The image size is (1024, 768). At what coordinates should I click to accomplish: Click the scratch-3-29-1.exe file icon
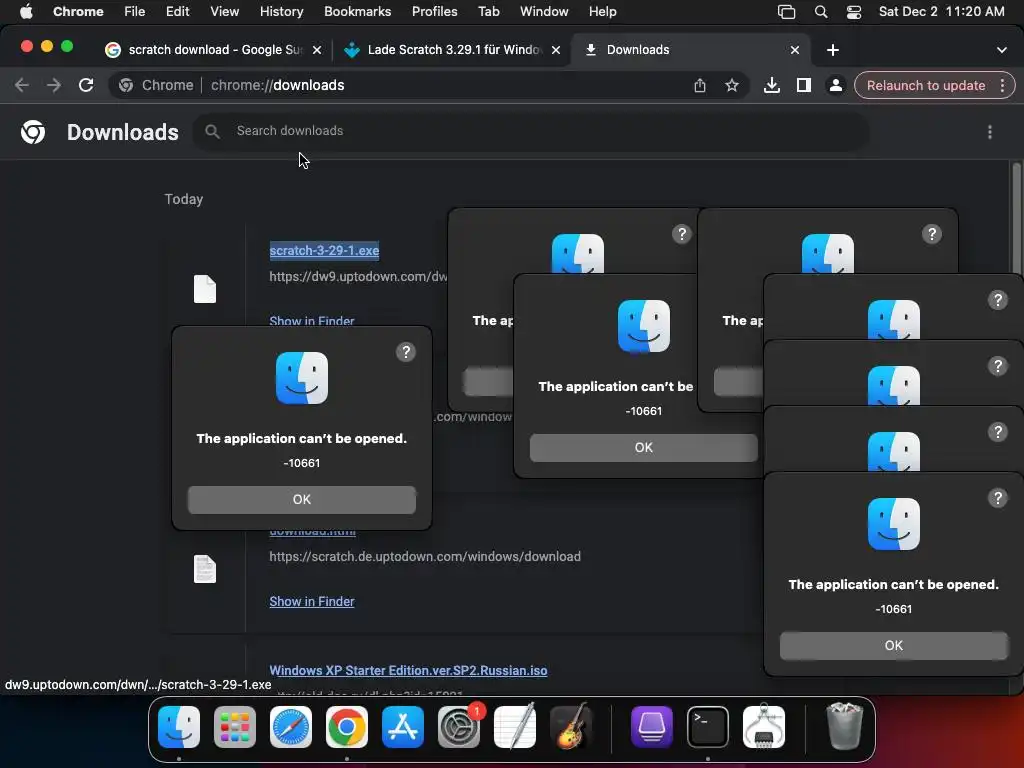coord(204,289)
